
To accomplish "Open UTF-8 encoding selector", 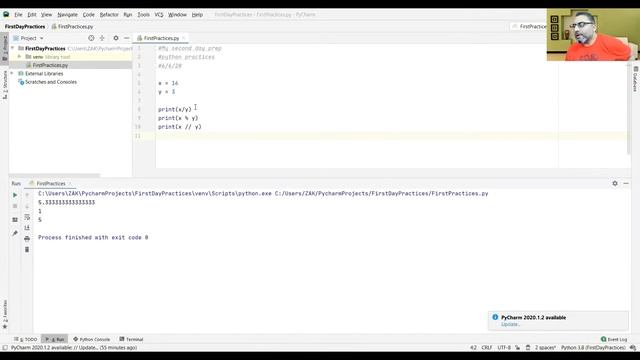I will coord(504,348).
